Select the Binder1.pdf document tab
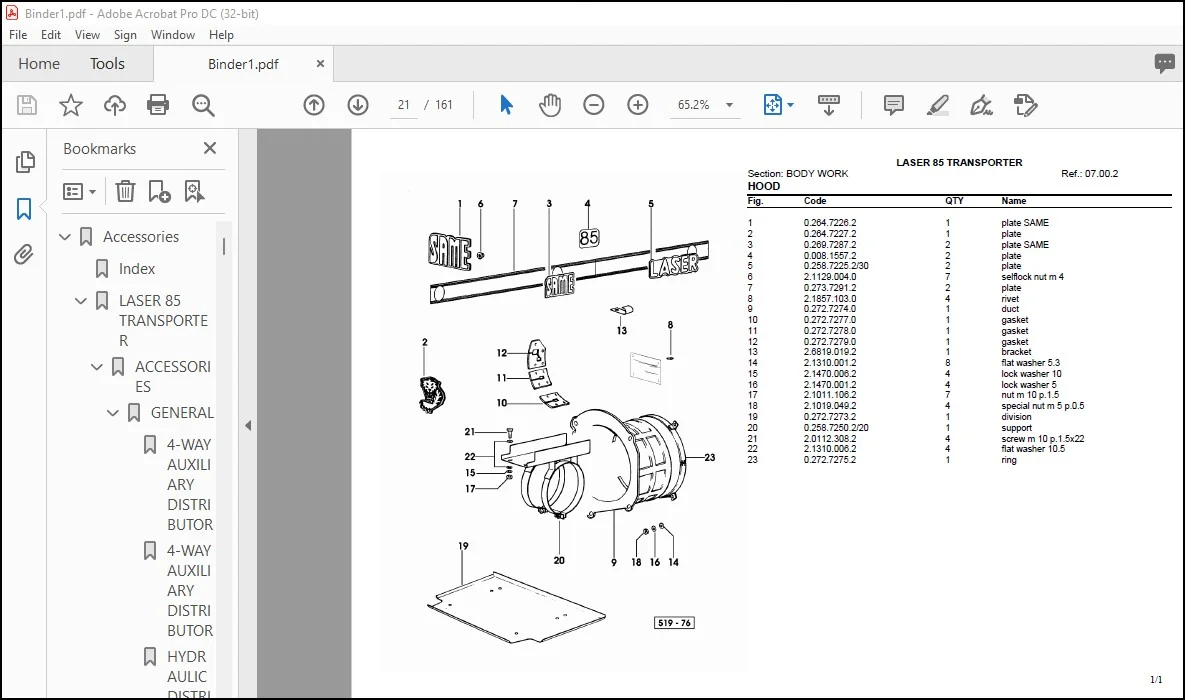 click(x=243, y=64)
